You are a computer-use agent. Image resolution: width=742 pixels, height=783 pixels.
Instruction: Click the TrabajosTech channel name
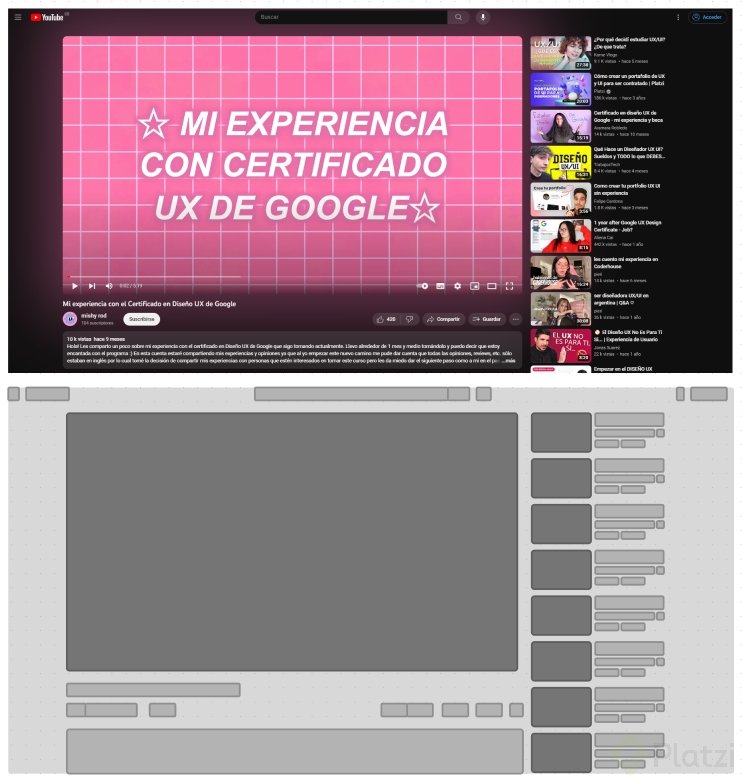point(607,164)
